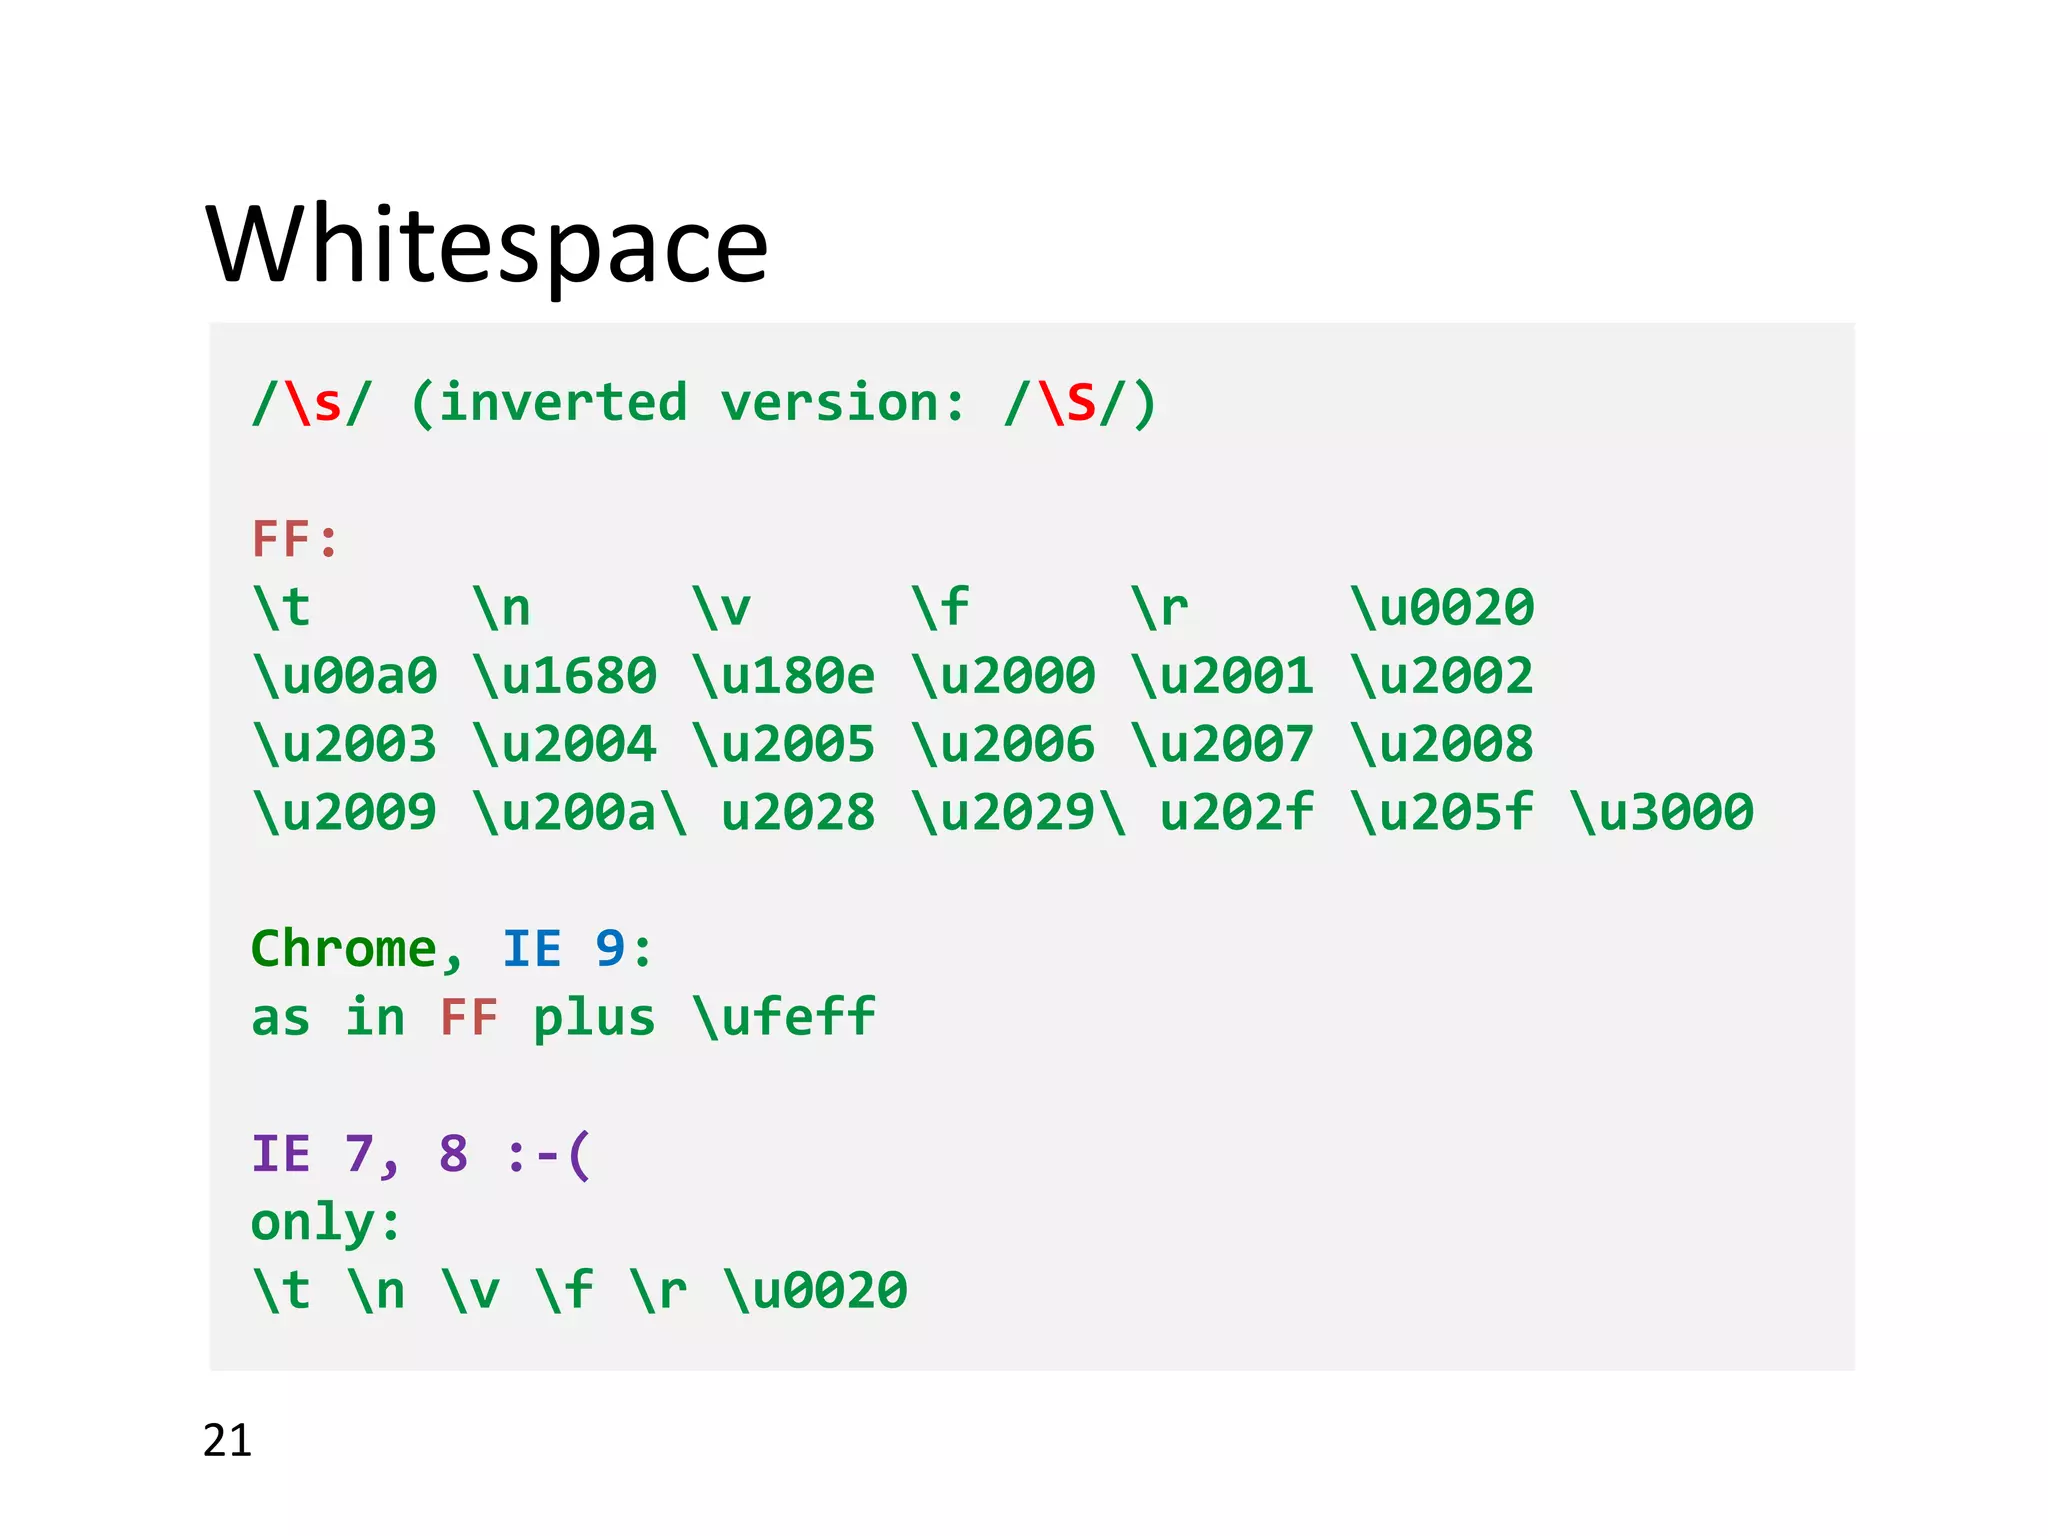Select the u2028 code
2048x1536 pixels.
tap(799, 811)
